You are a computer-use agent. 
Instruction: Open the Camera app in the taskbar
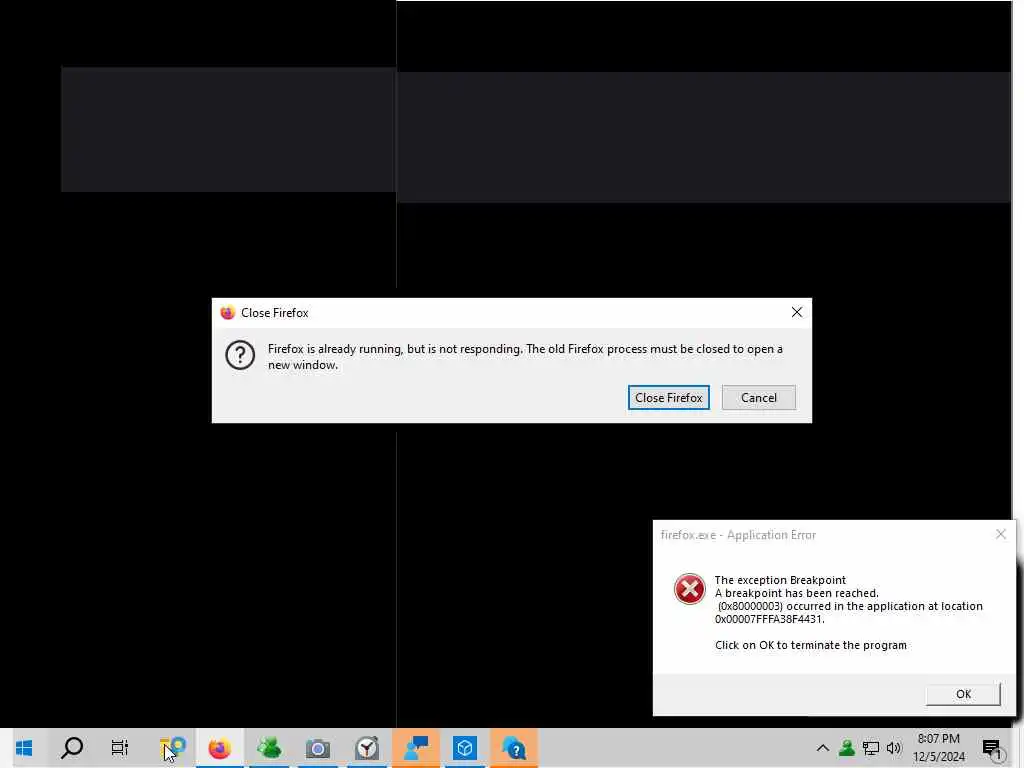click(318, 748)
